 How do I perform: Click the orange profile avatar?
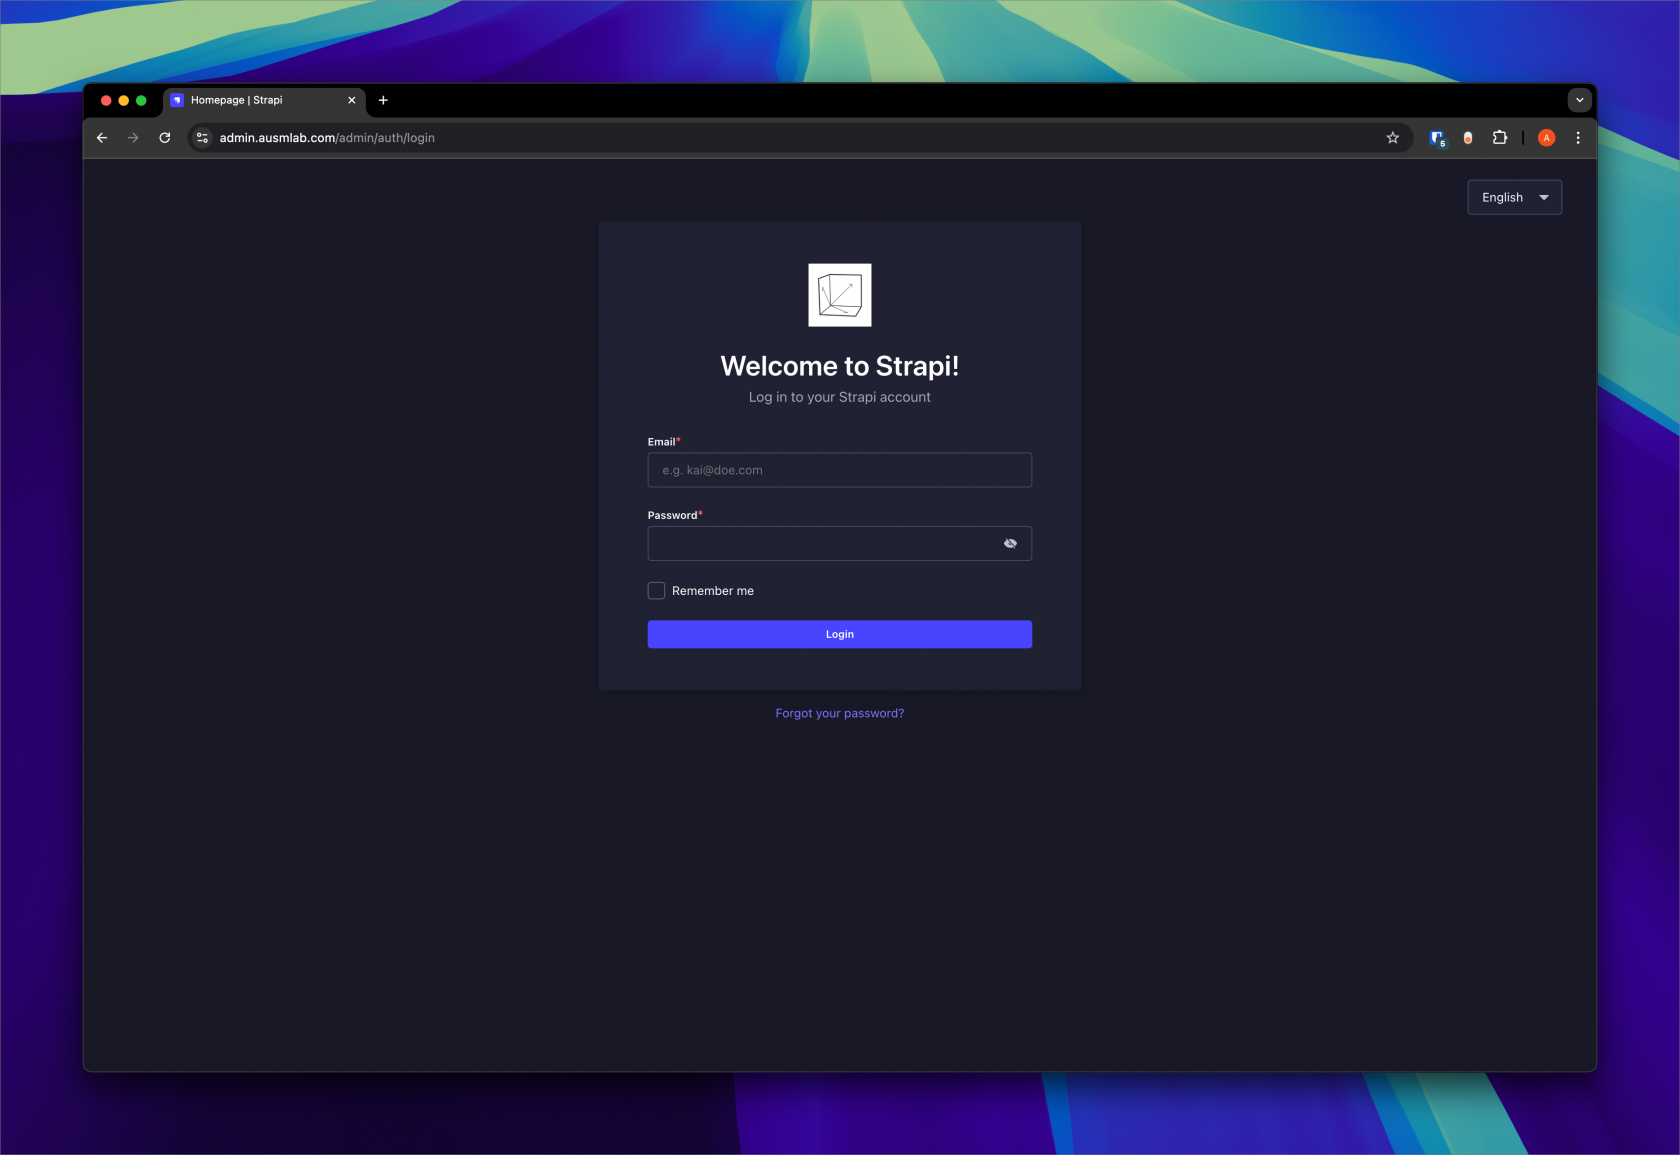[1546, 138]
